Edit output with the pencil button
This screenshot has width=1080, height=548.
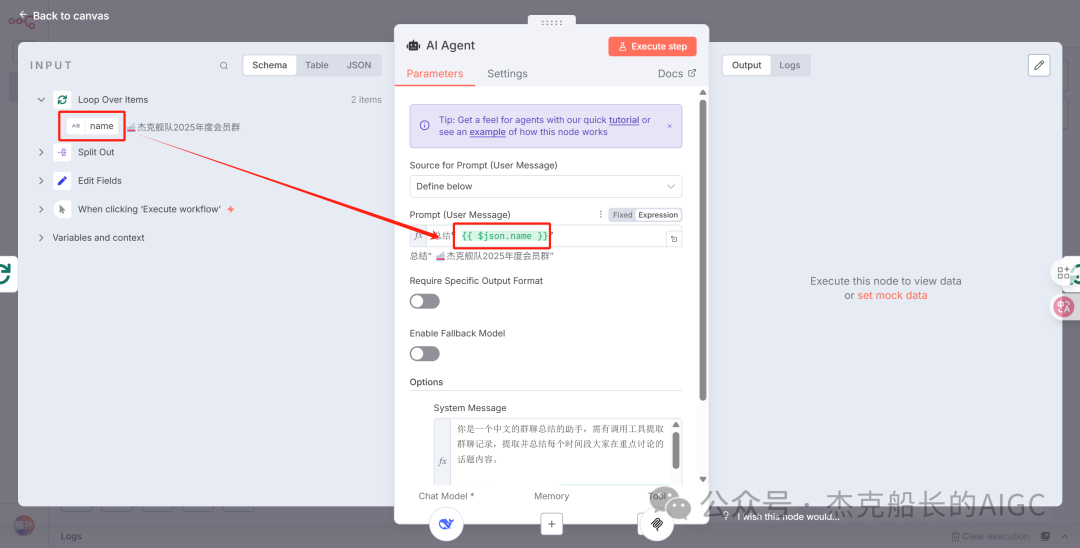pyautogui.click(x=1039, y=65)
